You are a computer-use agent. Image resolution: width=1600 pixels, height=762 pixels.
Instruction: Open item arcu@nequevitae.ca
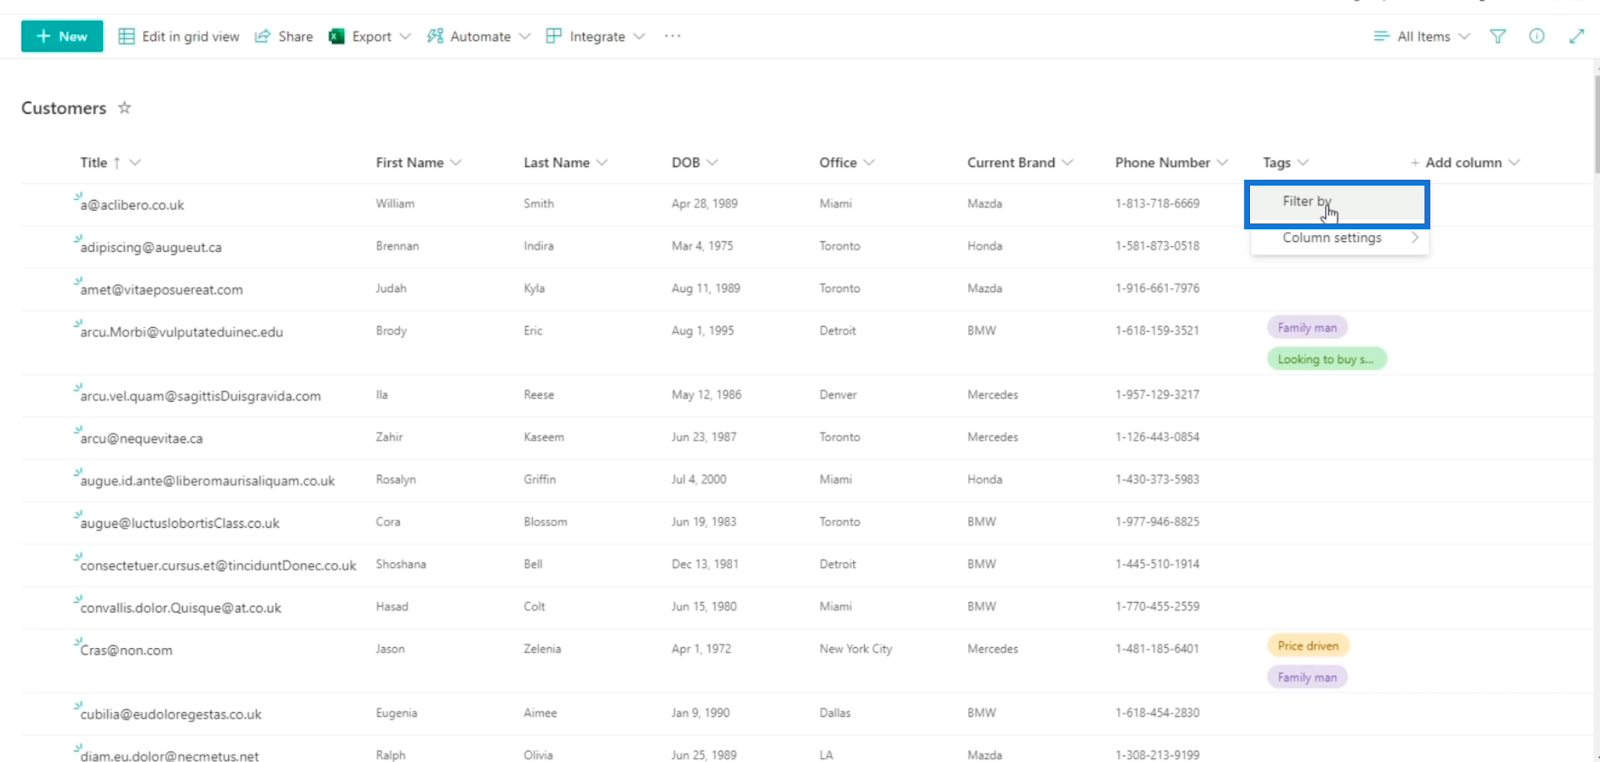click(141, 438)
